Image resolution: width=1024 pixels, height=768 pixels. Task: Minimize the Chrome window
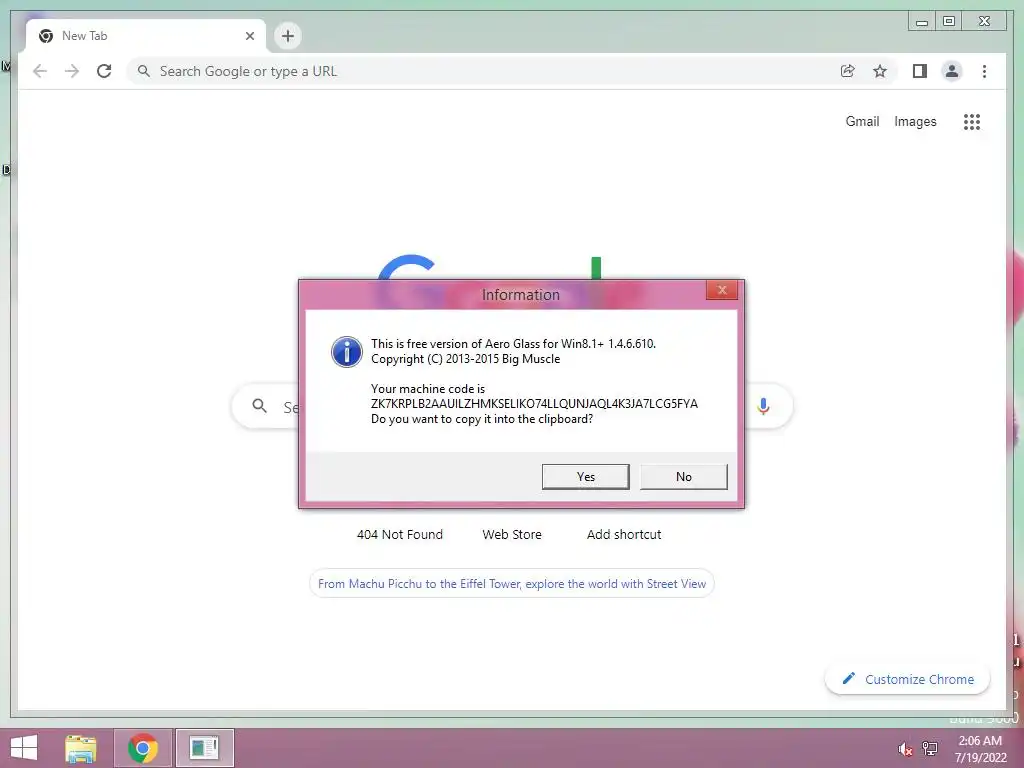pos(921,22)
